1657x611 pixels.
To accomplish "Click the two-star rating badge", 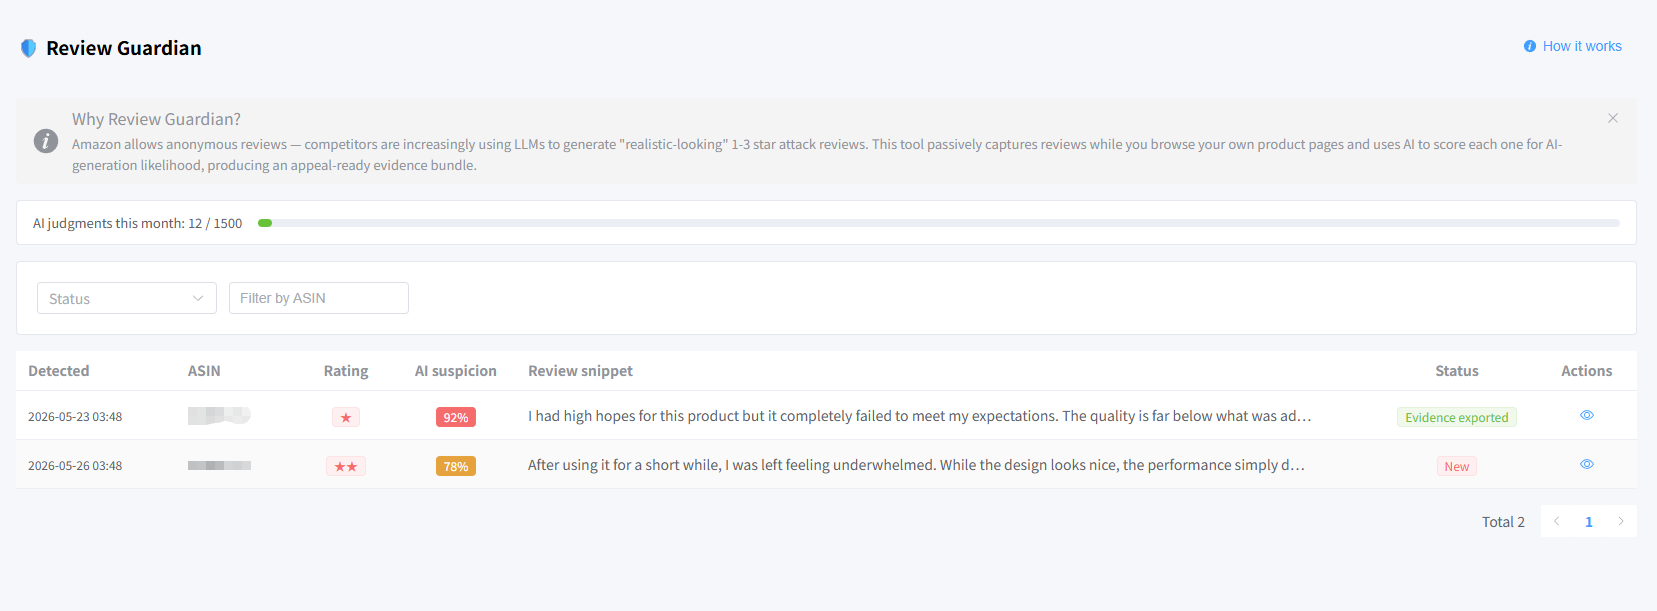I will 346,466.
